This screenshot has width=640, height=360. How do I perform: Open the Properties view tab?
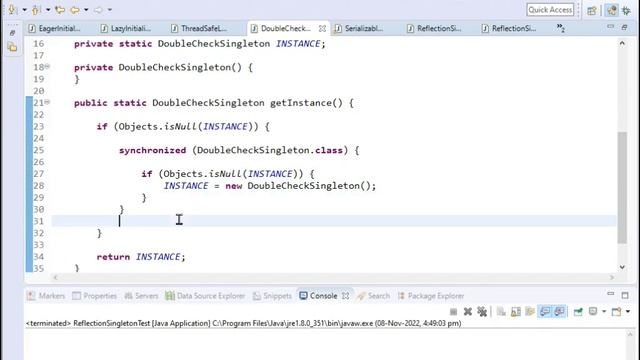click(x=95, y=296)
